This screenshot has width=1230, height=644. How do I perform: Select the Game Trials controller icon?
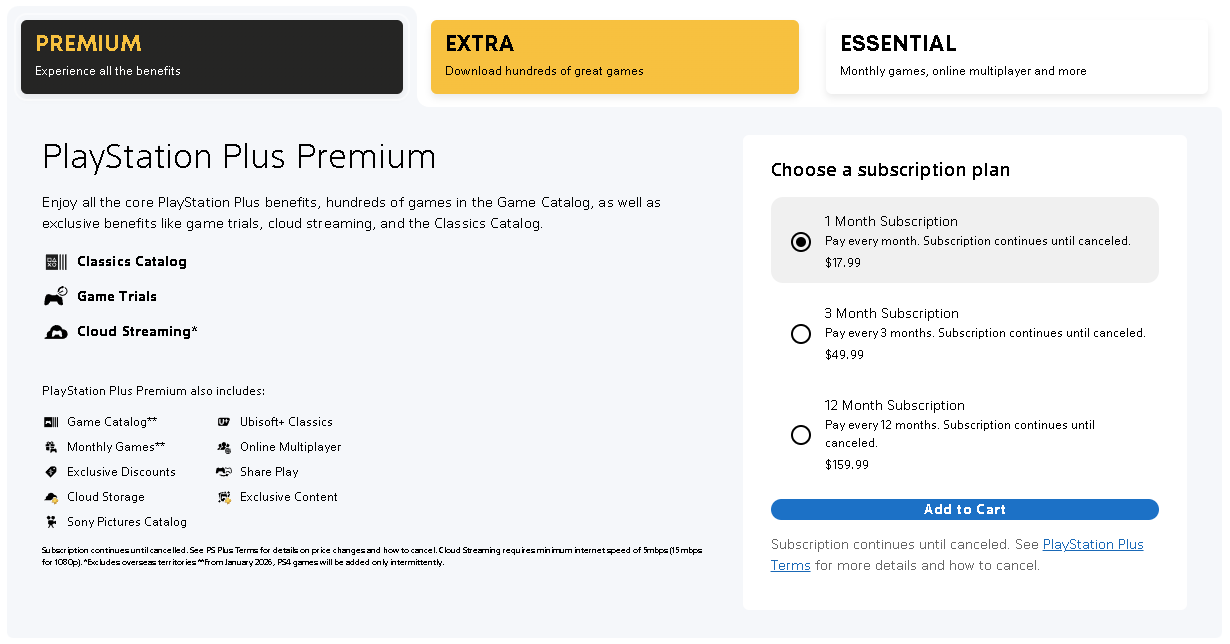[55, 296]
